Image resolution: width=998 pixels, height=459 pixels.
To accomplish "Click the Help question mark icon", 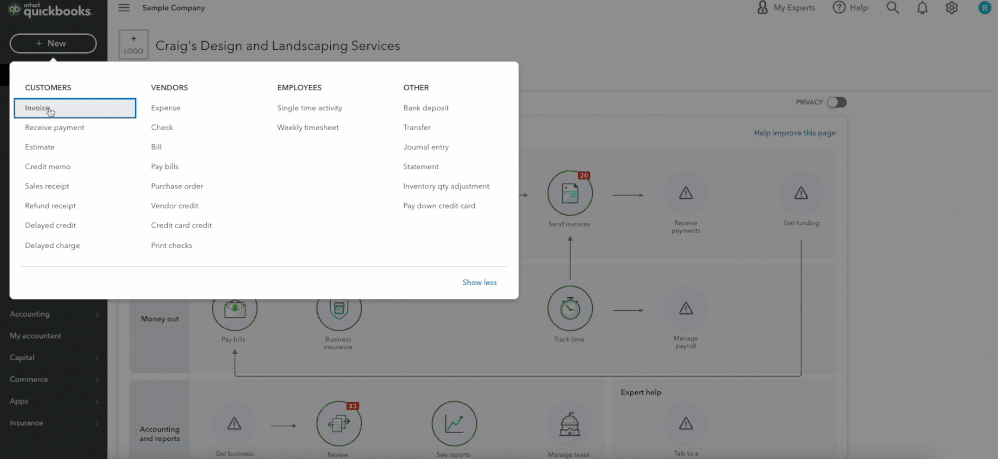I will [x=839, y=8].
